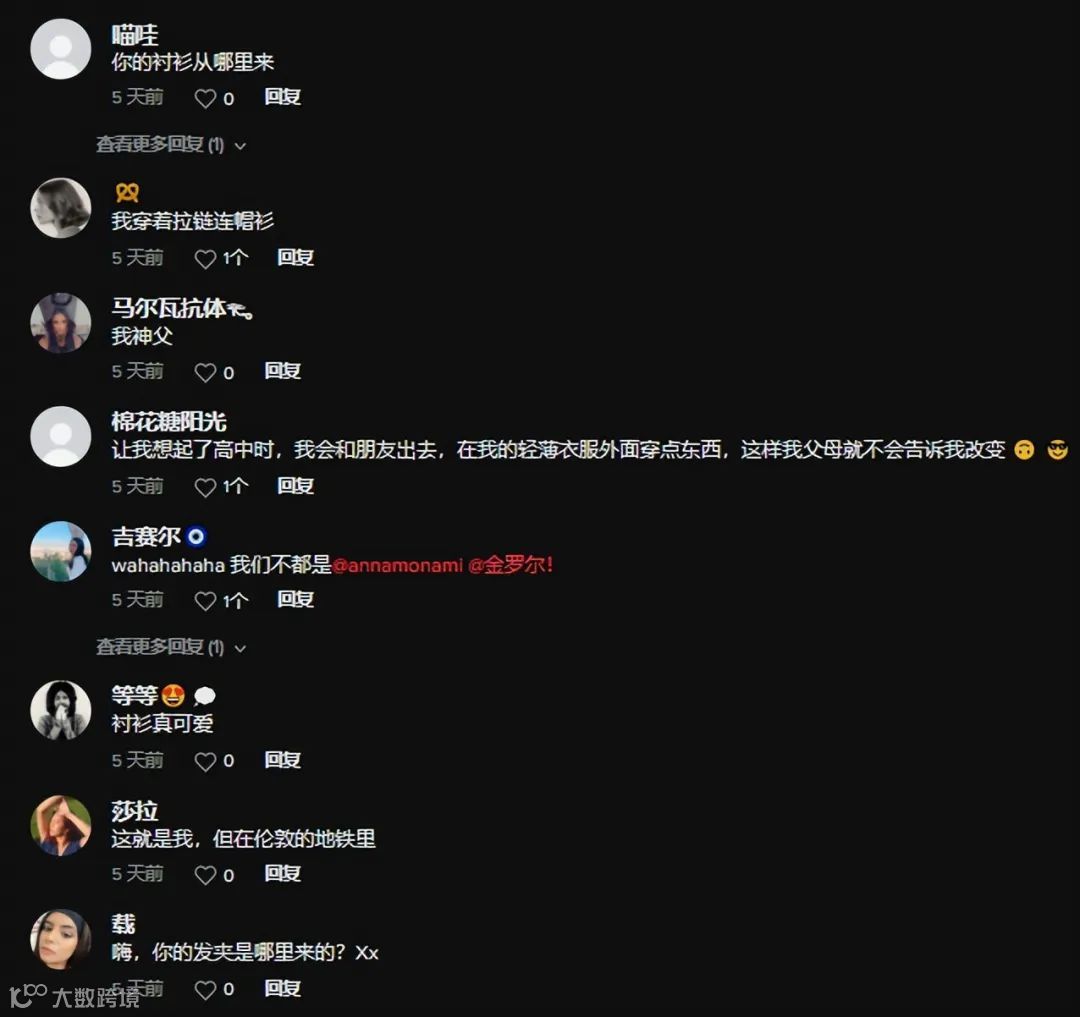Image resolution: width=1080 pixels, height=1017 pixels.
Task: Like 喵哇's comment with the heart icon
Action: coord(205,98)
